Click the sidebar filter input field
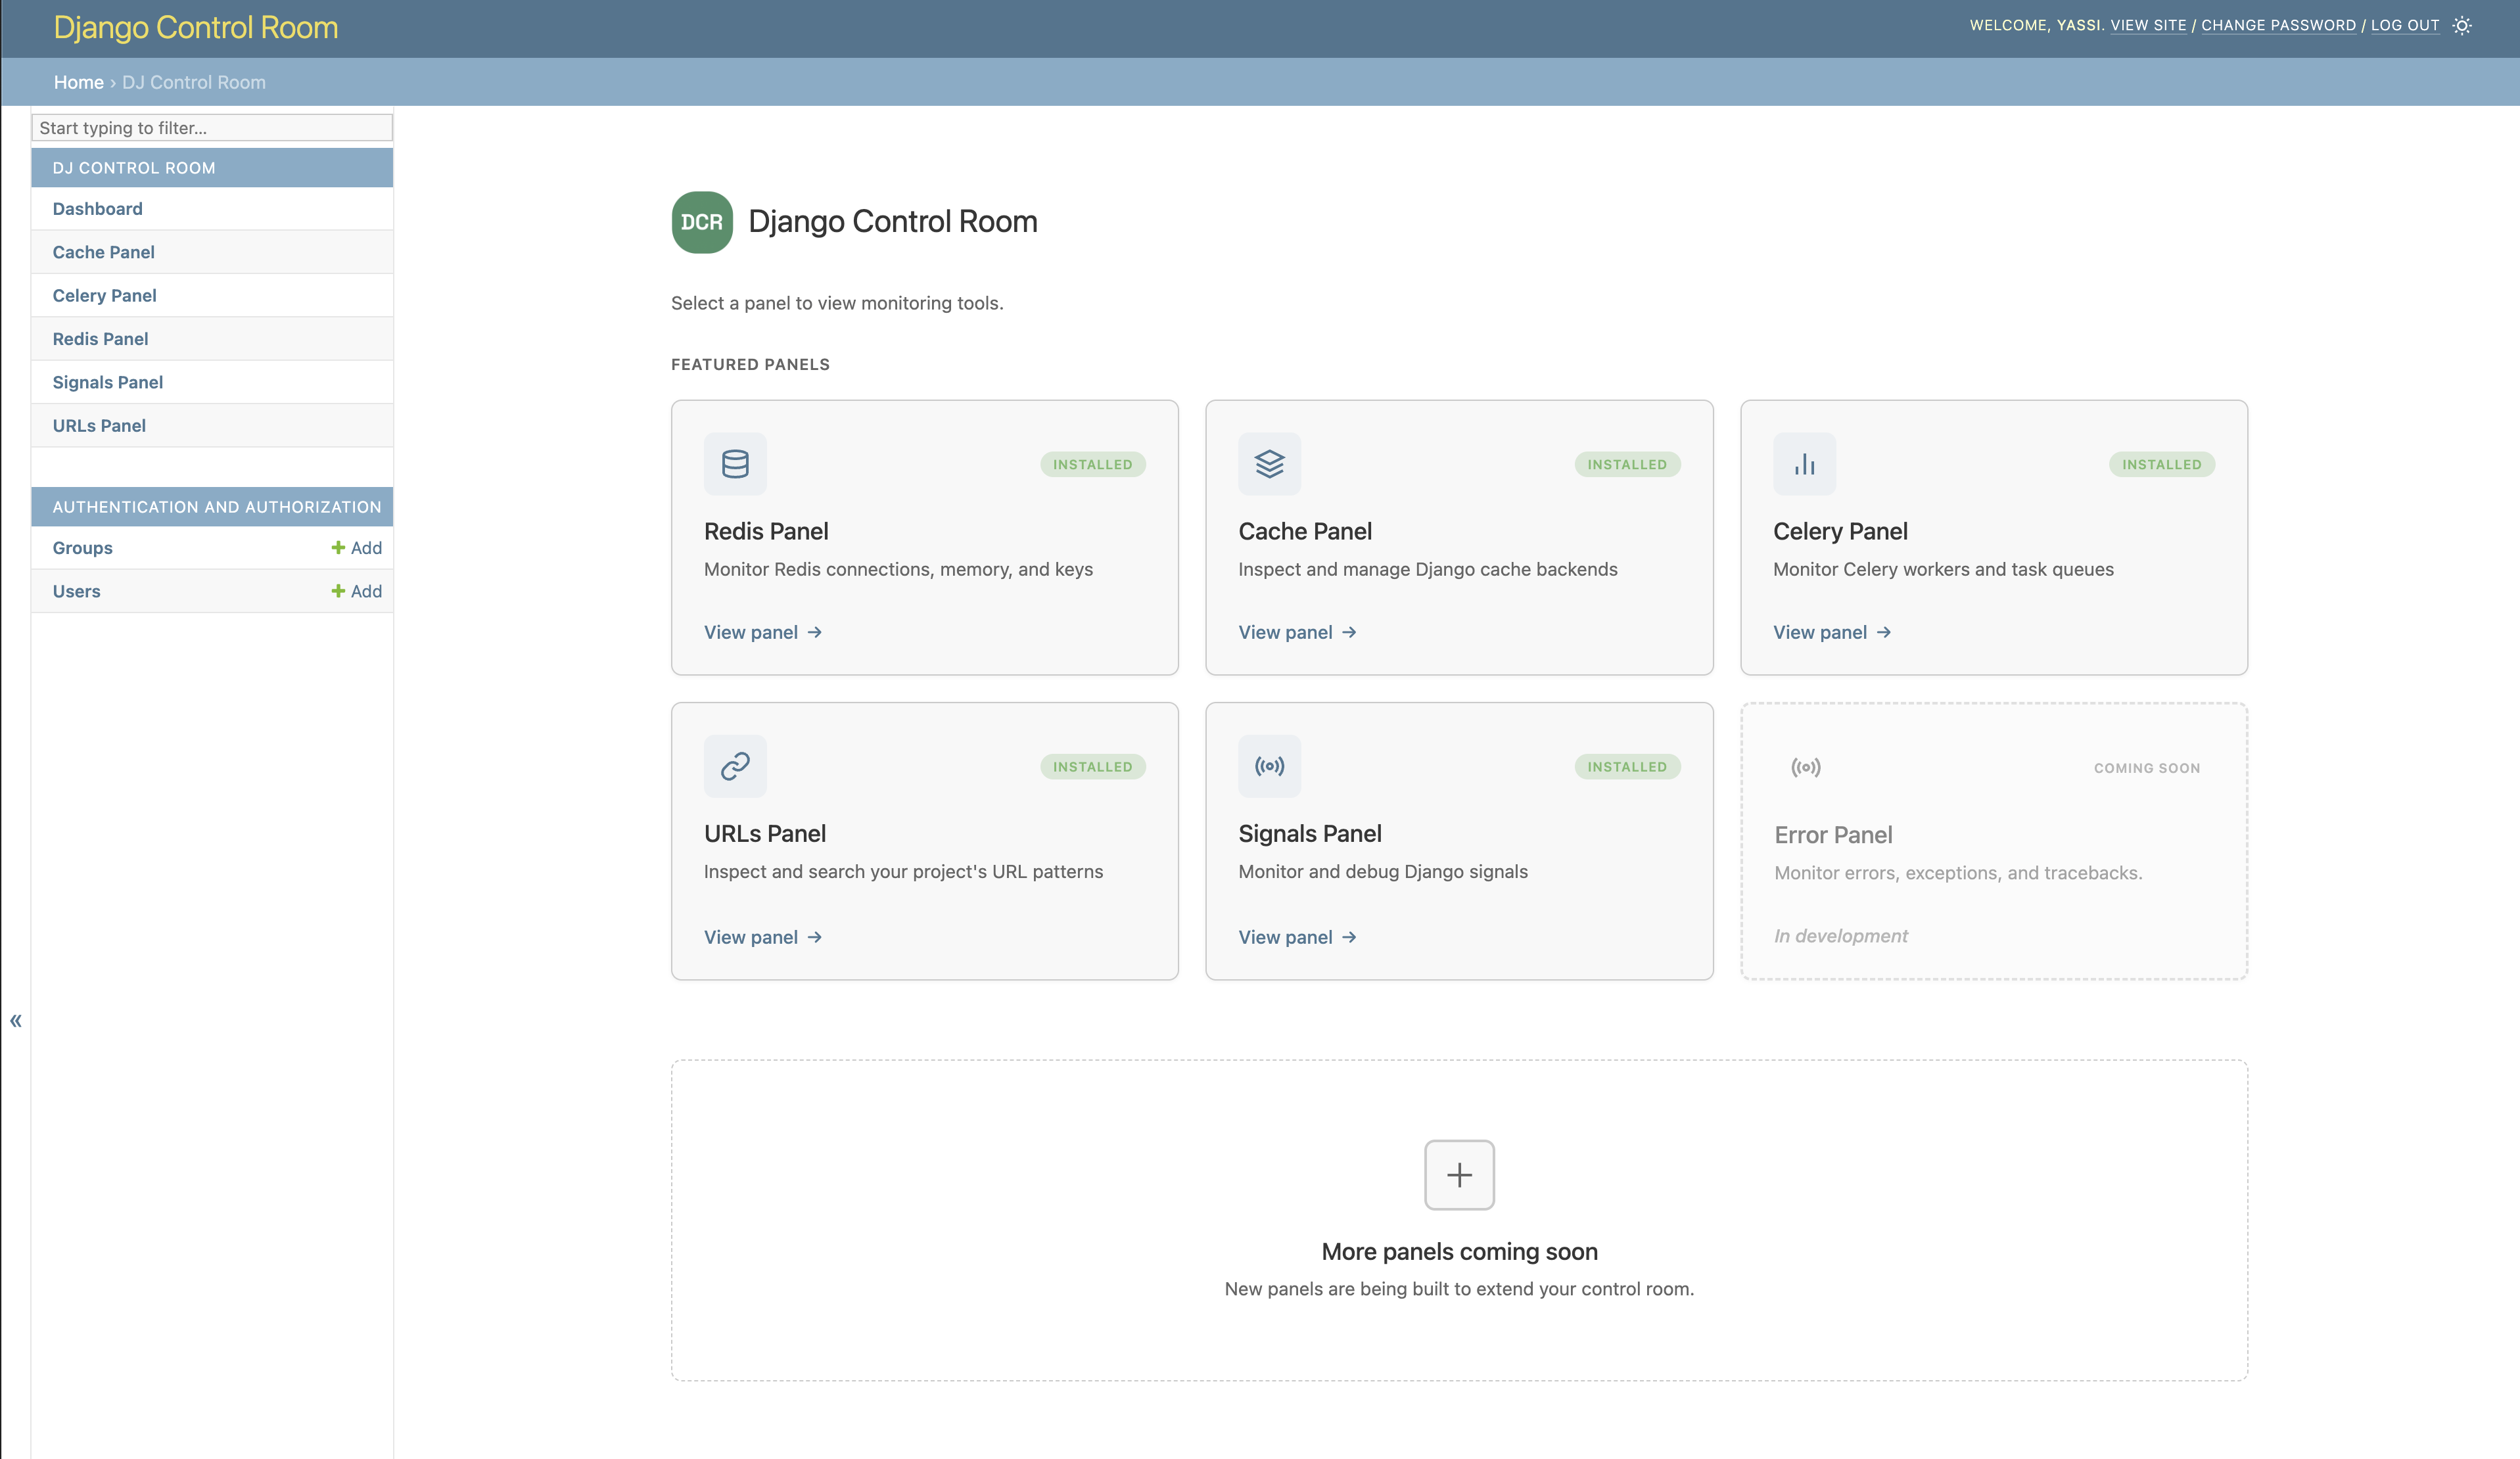This screenshot has height=1459, width=2520. pyautogui.click(x=212, y=128)
